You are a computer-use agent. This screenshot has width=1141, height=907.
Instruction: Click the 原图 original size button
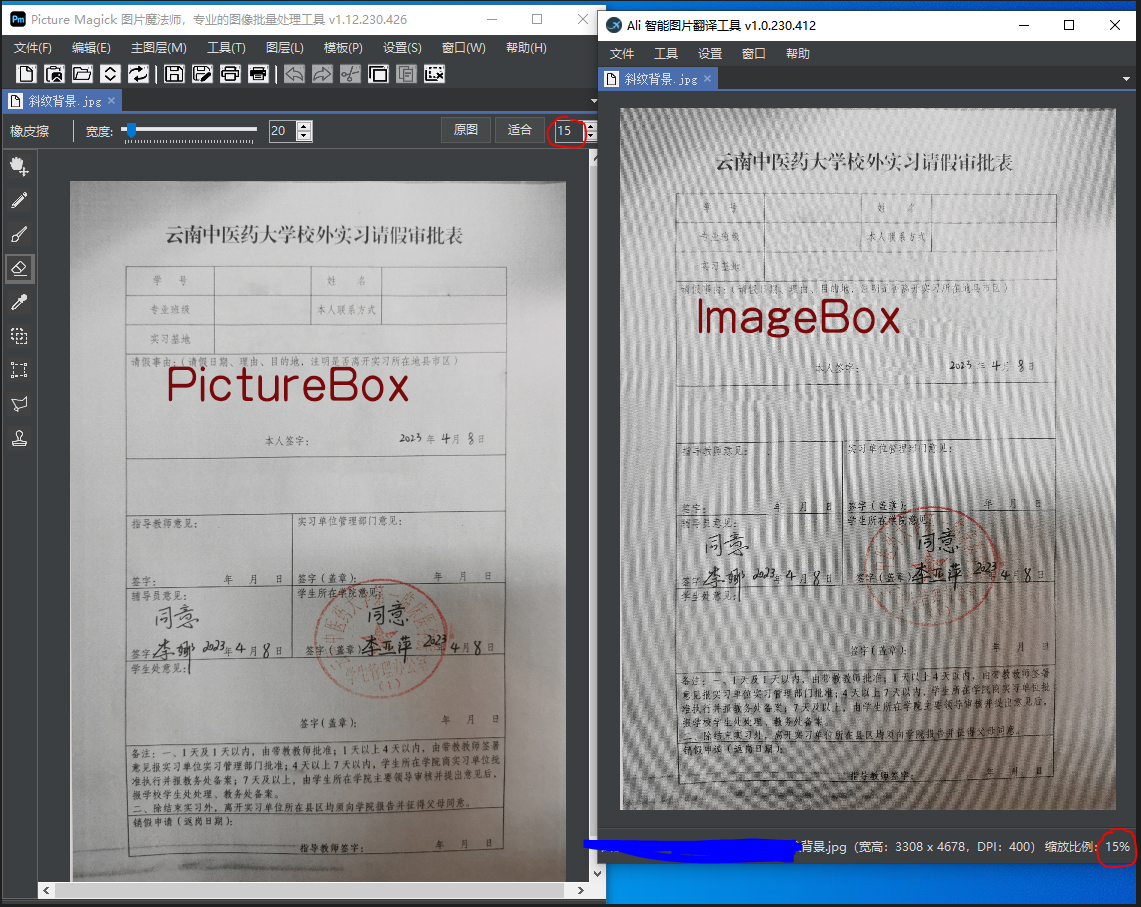pyautogui.click(x=466, y=130)
